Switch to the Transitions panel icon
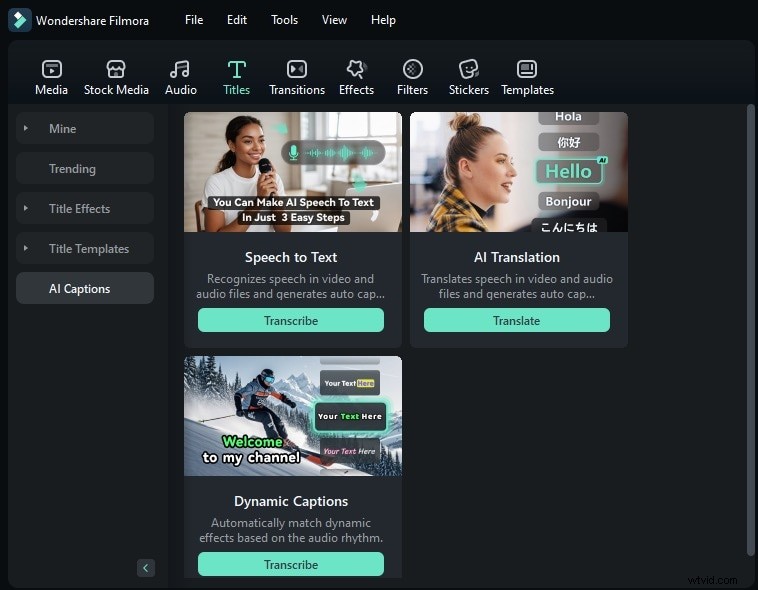The height and width of the screenshot is (590, 758). click(297, 69)
